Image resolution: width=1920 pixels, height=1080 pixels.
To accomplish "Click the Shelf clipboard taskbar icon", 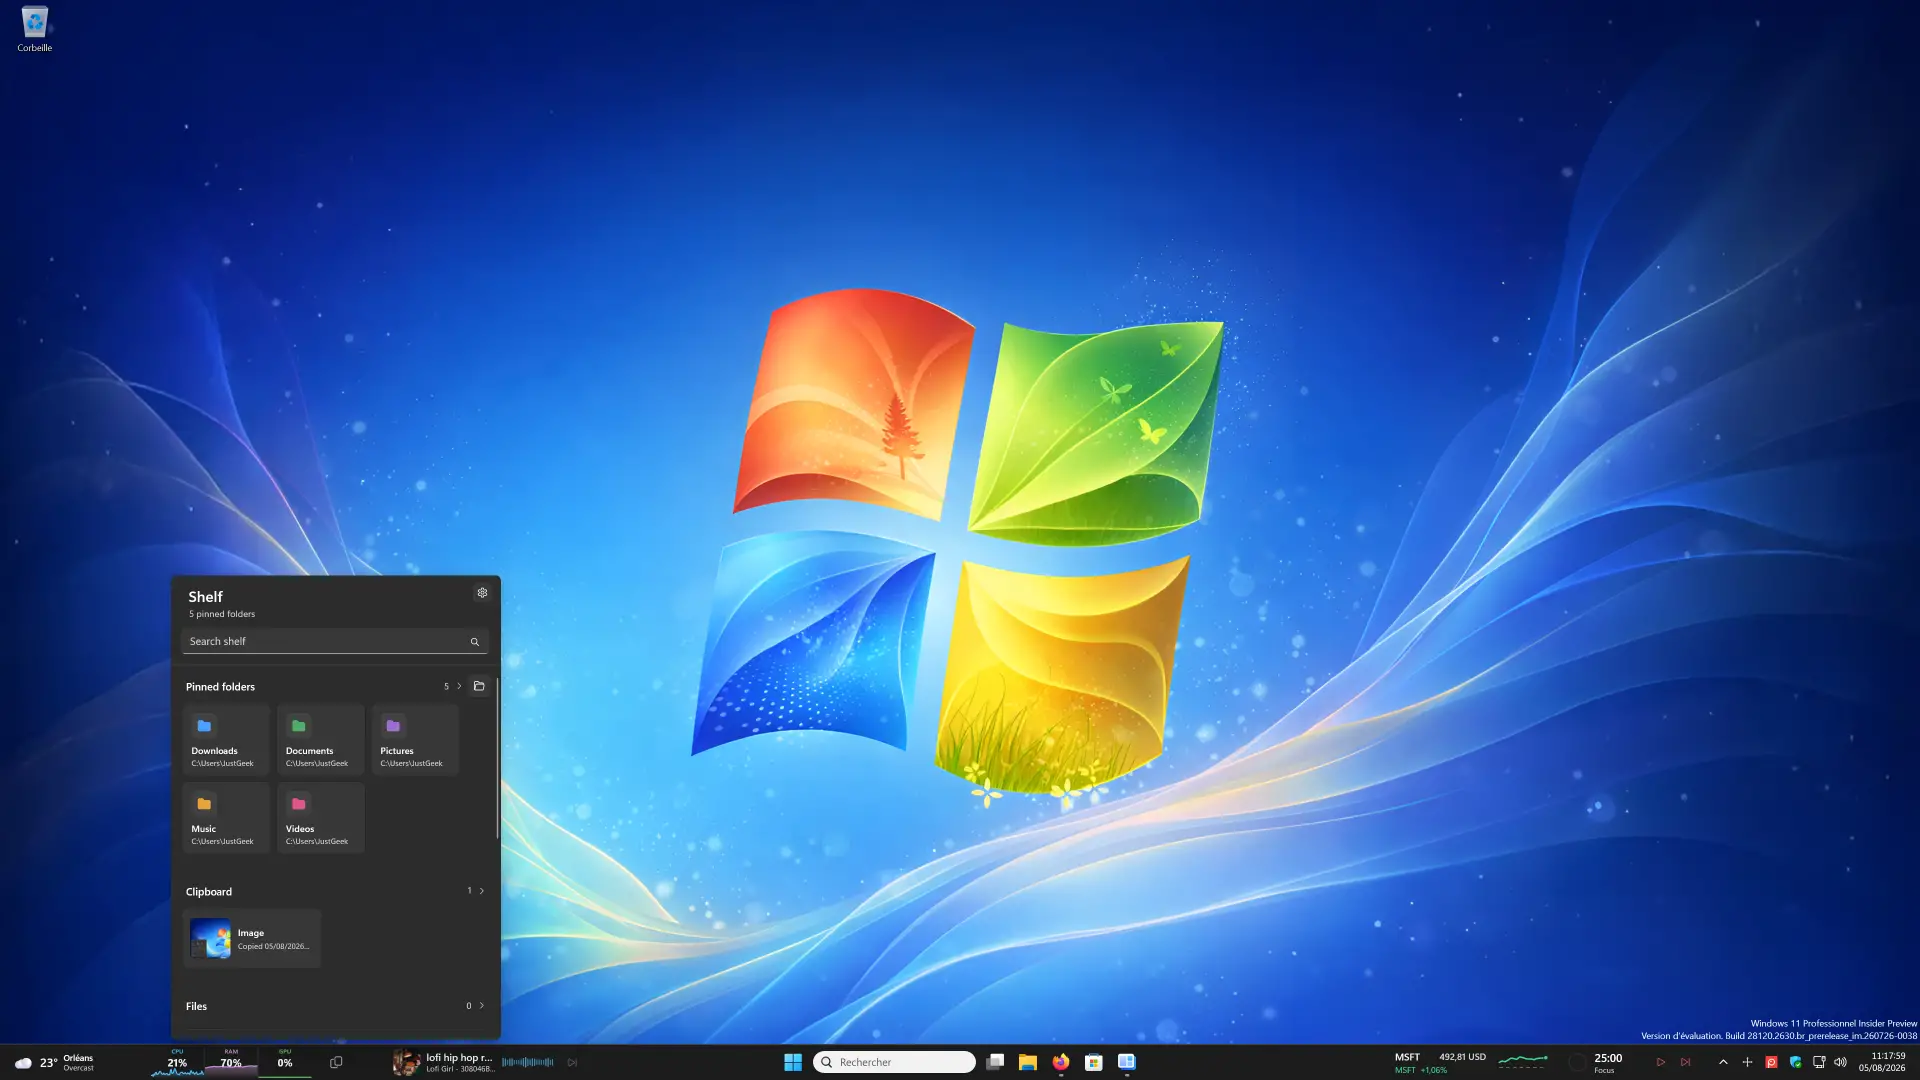I will (336, 1062).
